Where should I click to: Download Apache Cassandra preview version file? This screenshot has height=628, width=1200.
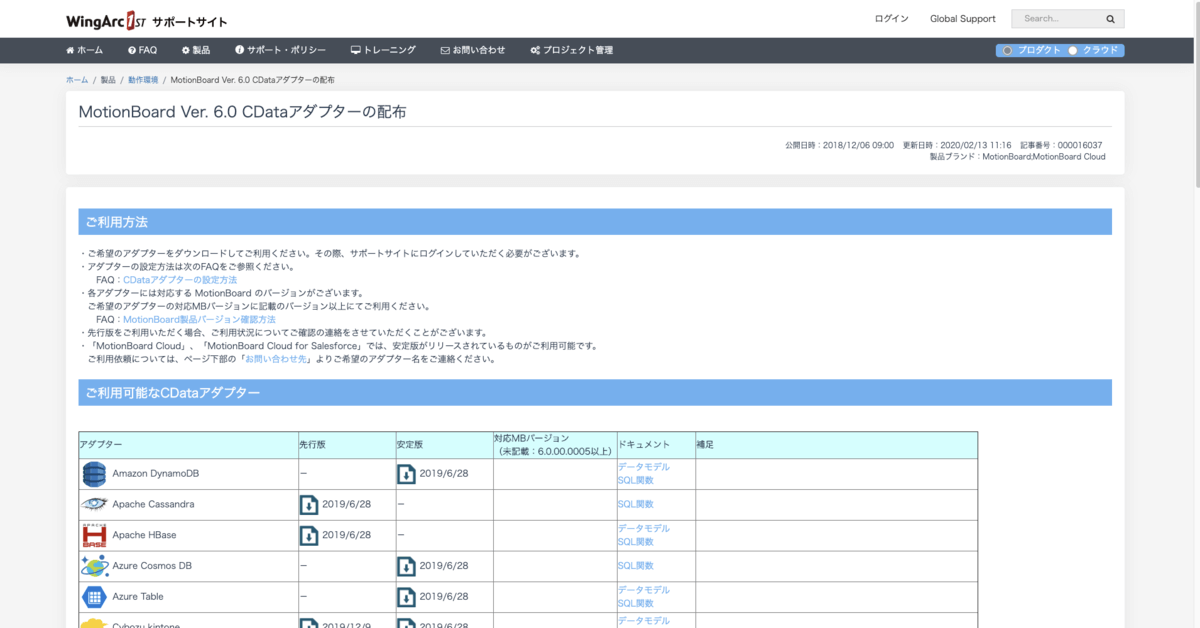(309, 504)
